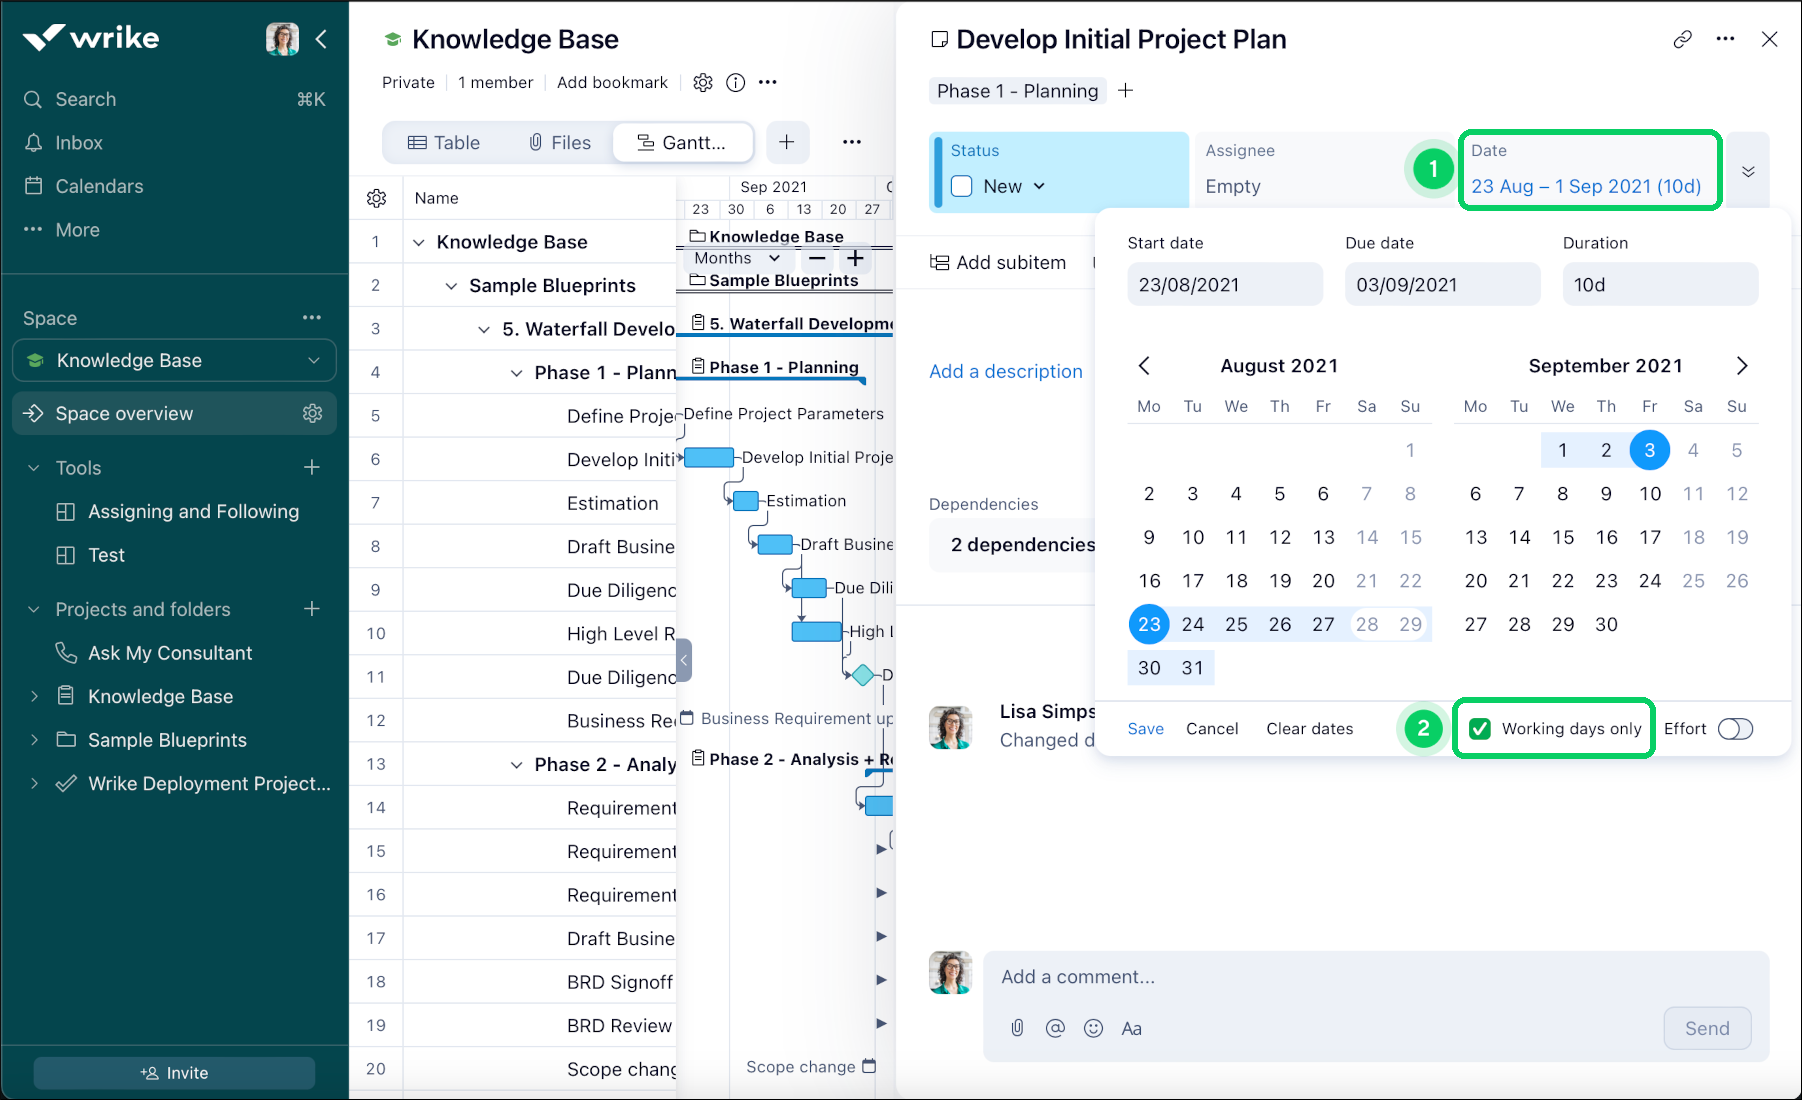This screenshot has width=1802, height=1100.
Task: Open task more actions menu
Action: point(1726,39)
